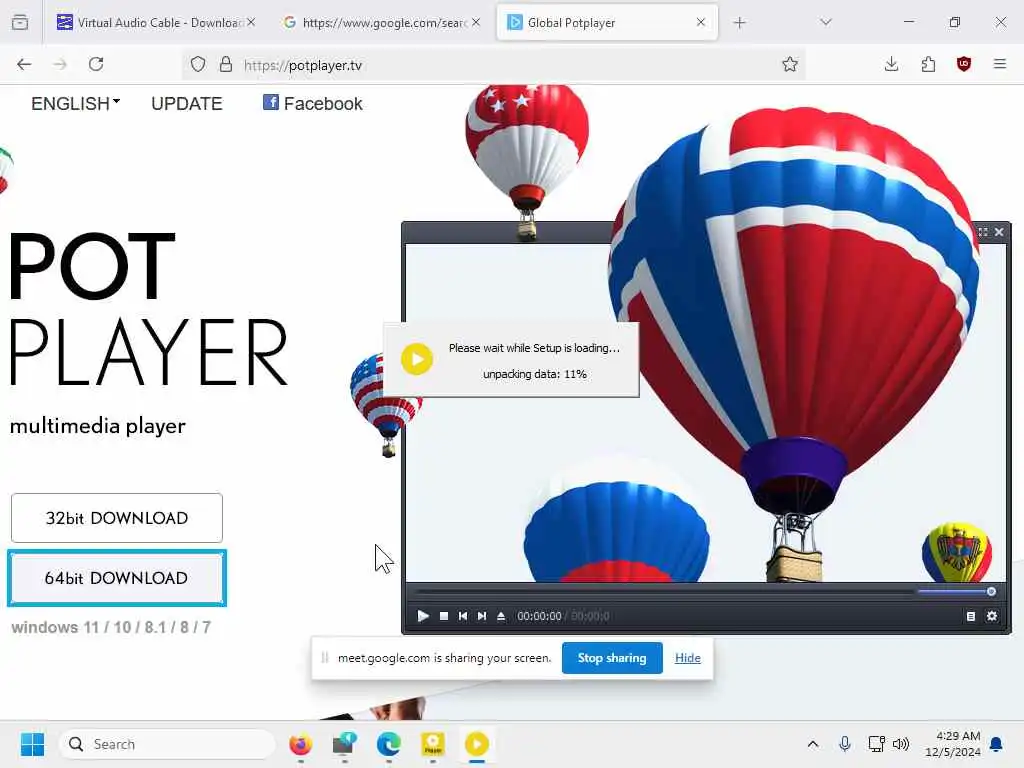The width and height of the screenshot is (1024, 768).
Task: Click the volume slider in PotPlayer preview
Action: (x=956, y=592)
